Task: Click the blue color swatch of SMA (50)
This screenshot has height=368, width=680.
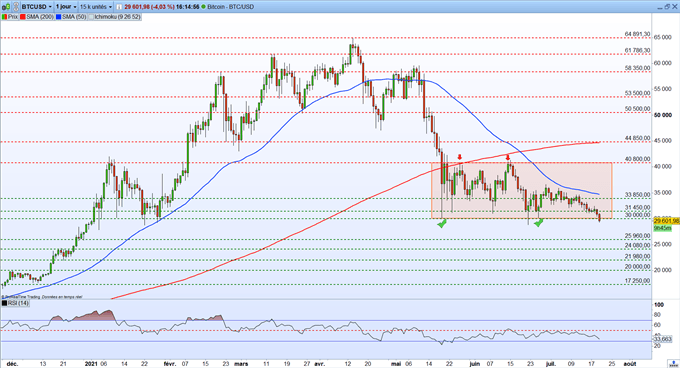Action: coord(59,17)
